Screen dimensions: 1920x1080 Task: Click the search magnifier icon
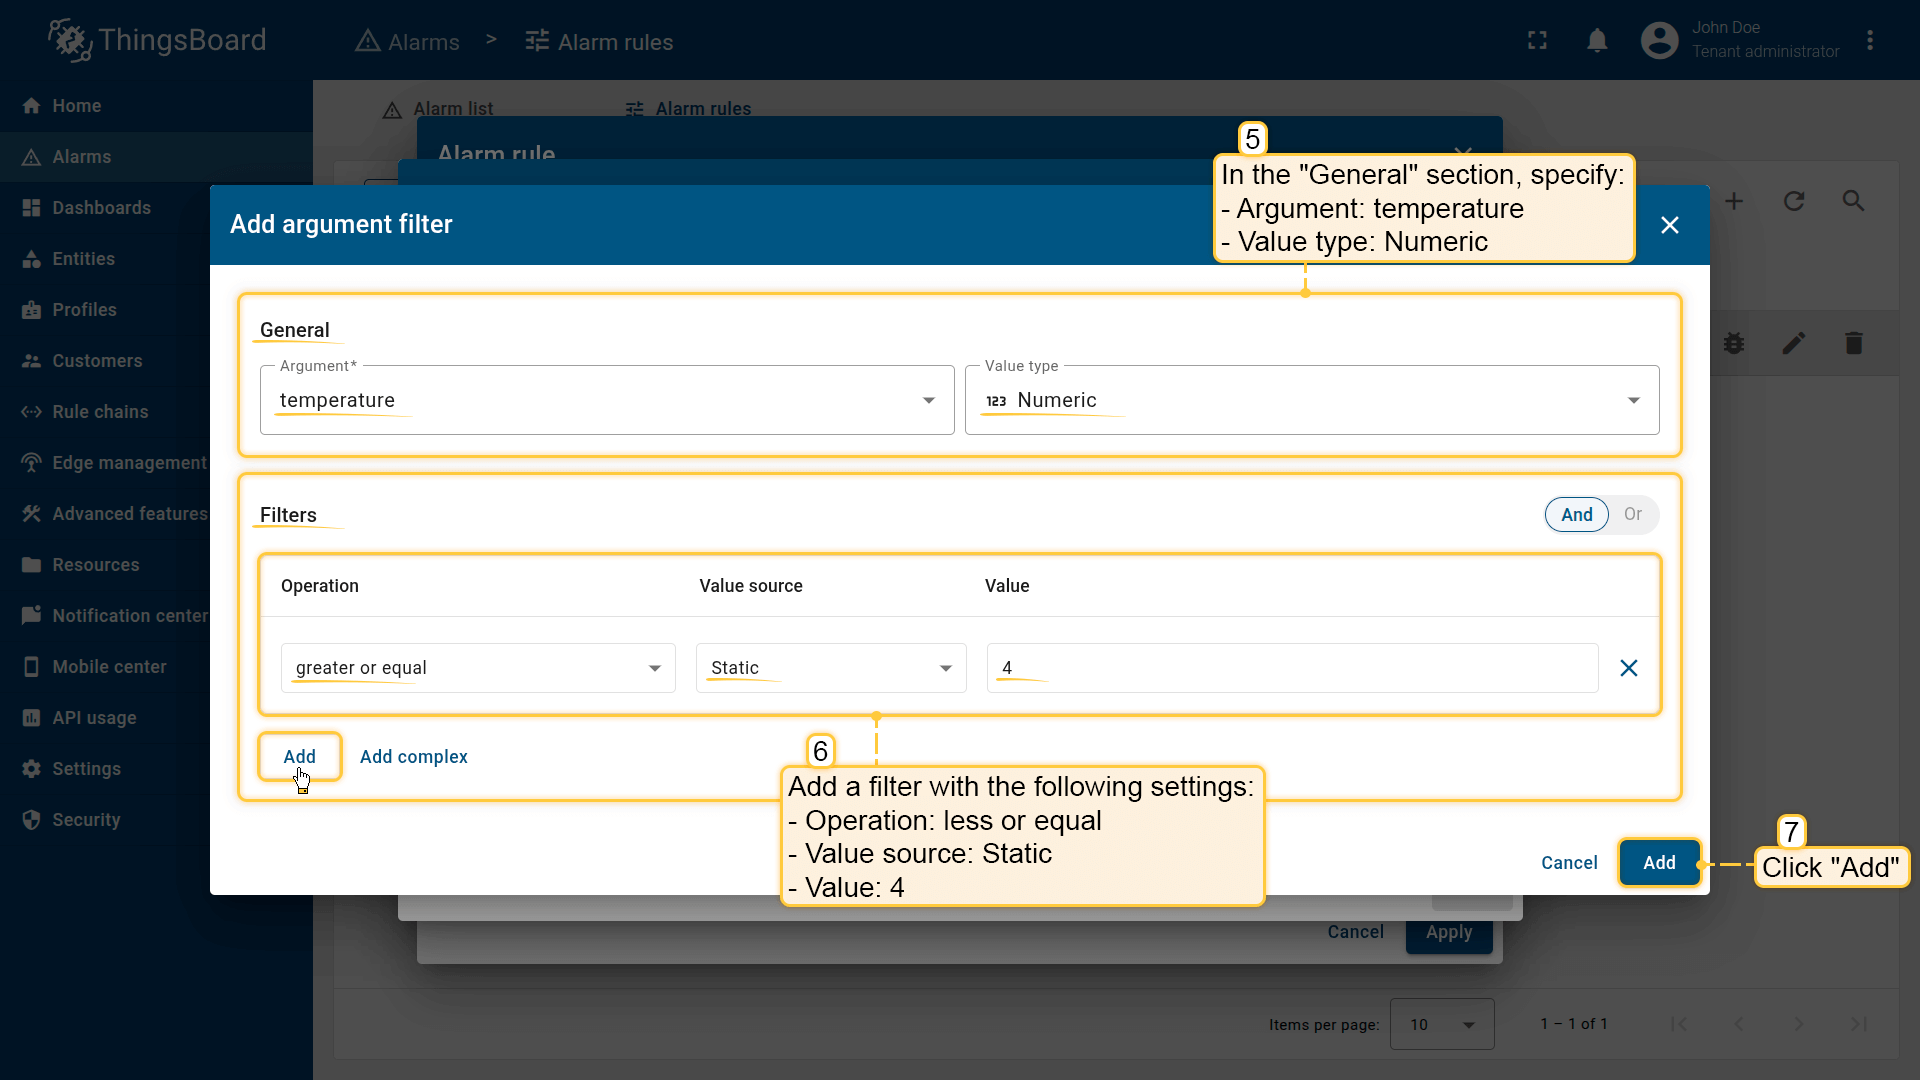(1853, 201)
